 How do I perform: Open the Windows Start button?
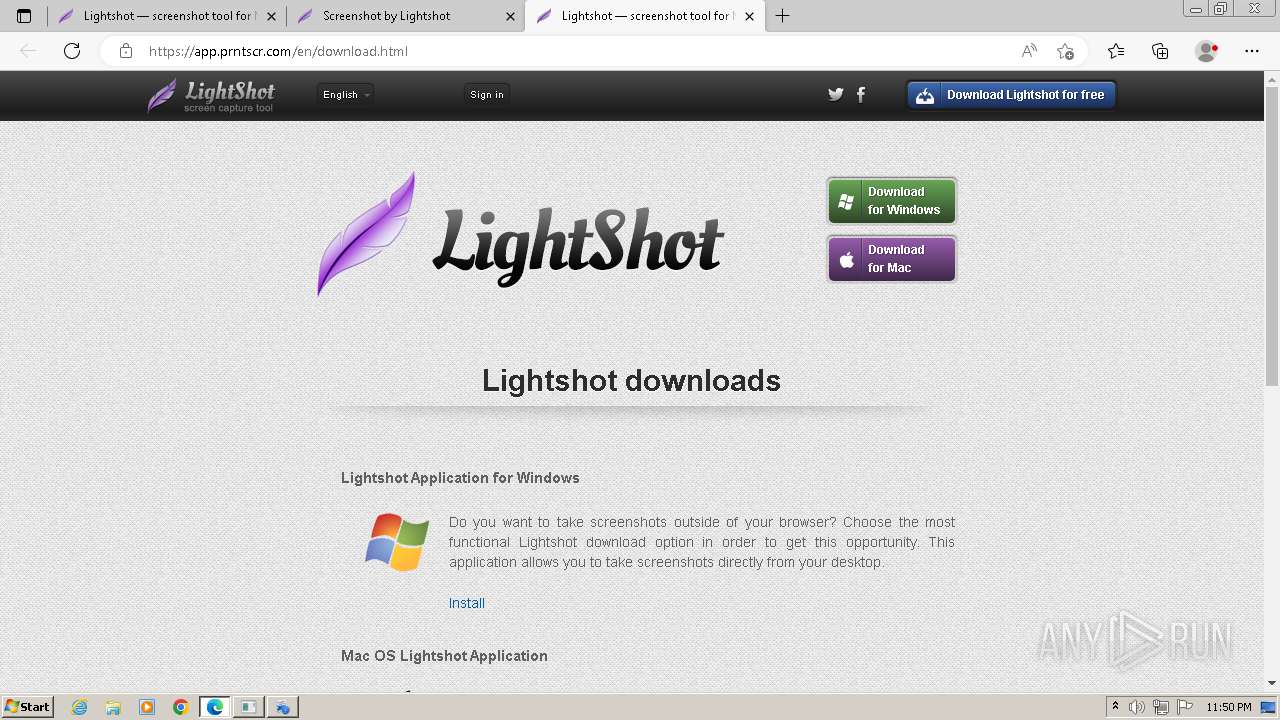(27, 707)
